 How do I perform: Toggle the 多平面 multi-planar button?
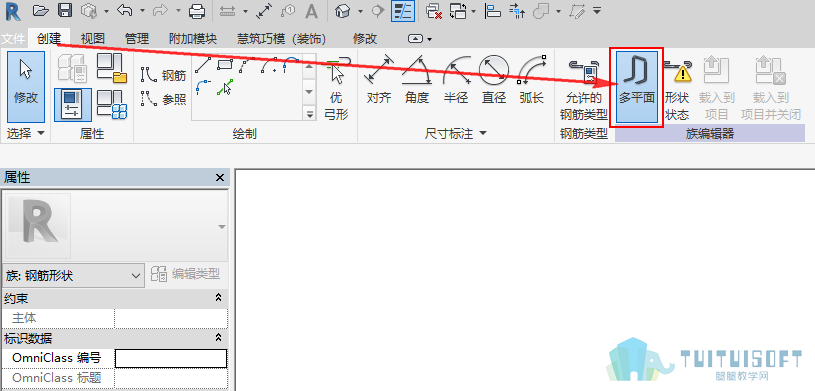point(637,87)
